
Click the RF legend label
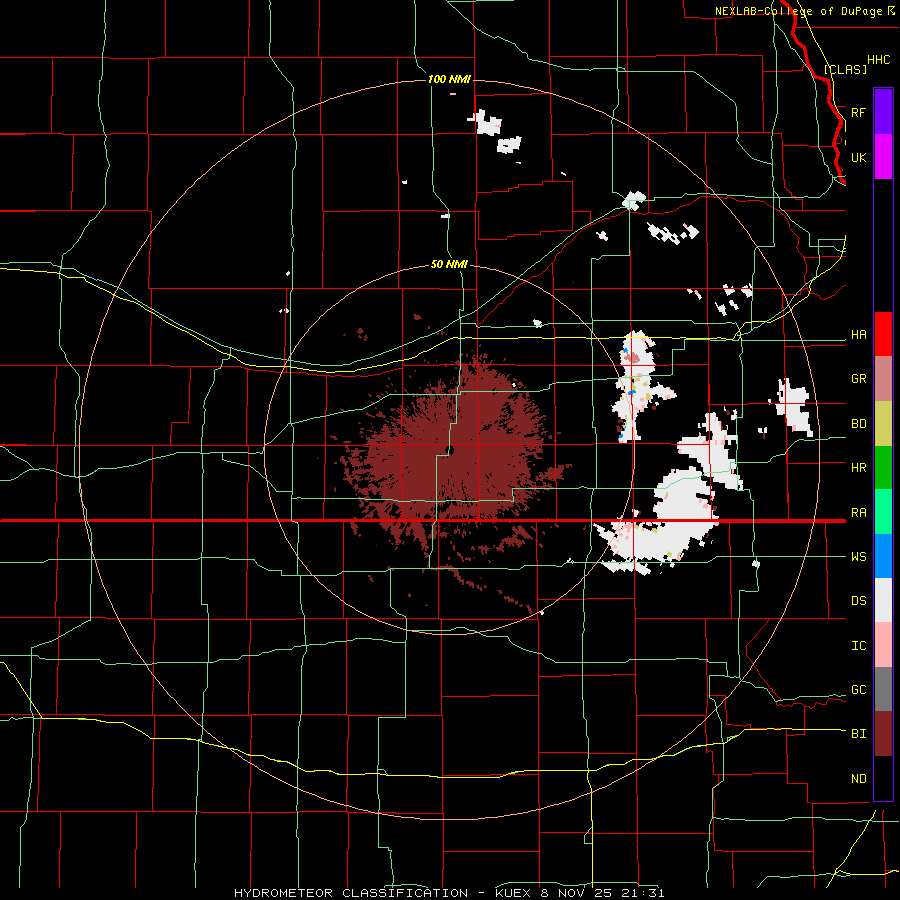coord(858,112)
